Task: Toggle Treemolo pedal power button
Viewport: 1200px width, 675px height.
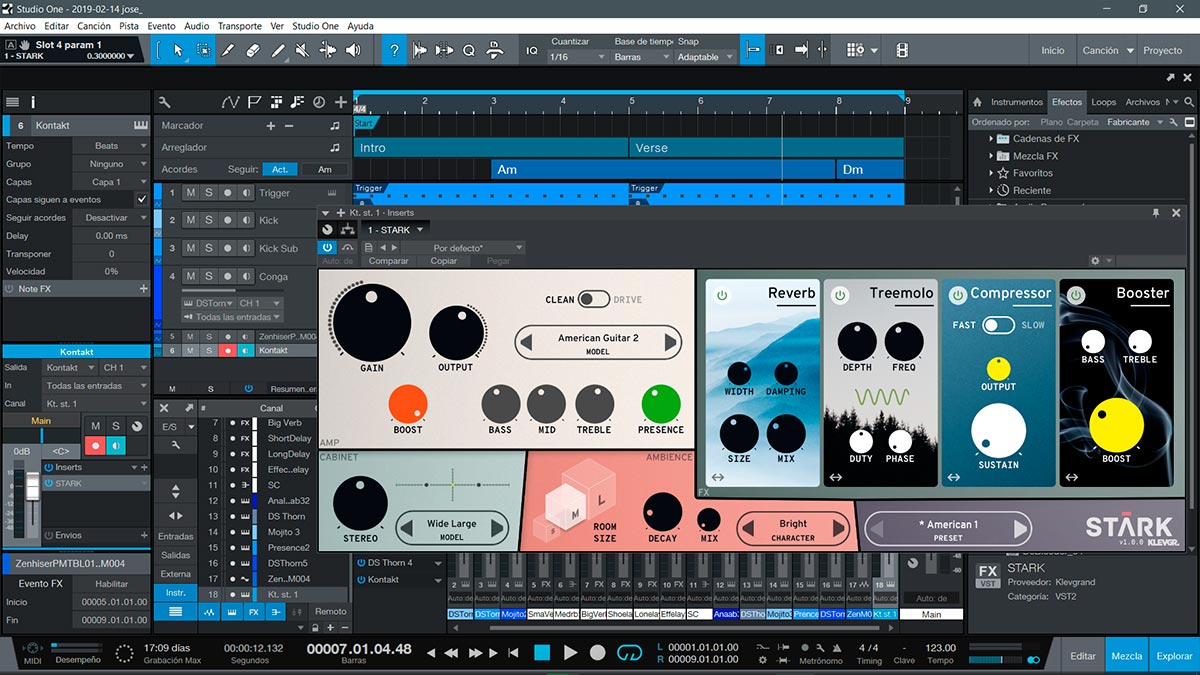Action: coord(841,295)
